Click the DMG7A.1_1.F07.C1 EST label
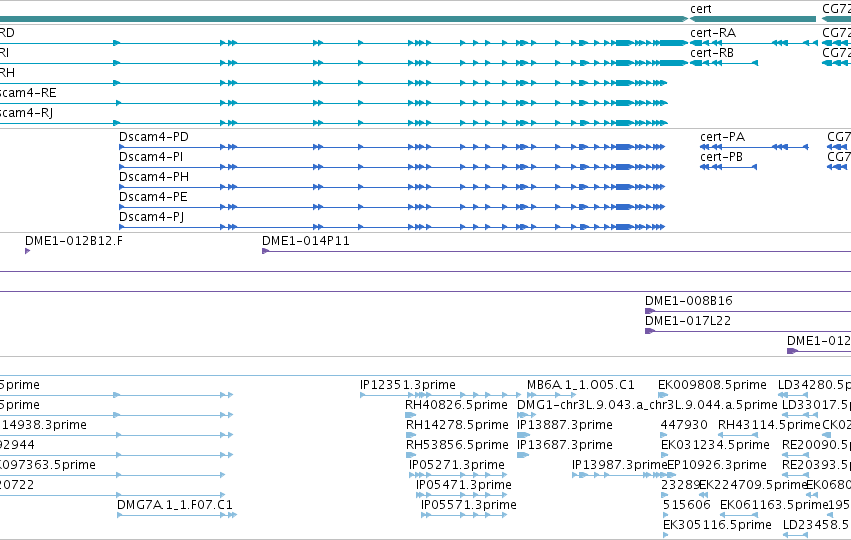 175,505
